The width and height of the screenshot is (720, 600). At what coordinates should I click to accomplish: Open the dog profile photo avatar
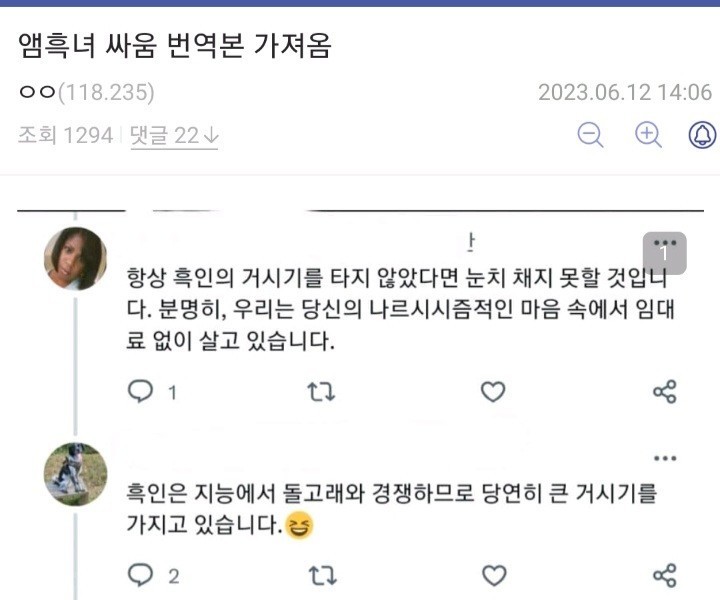[x=75, y=474]
